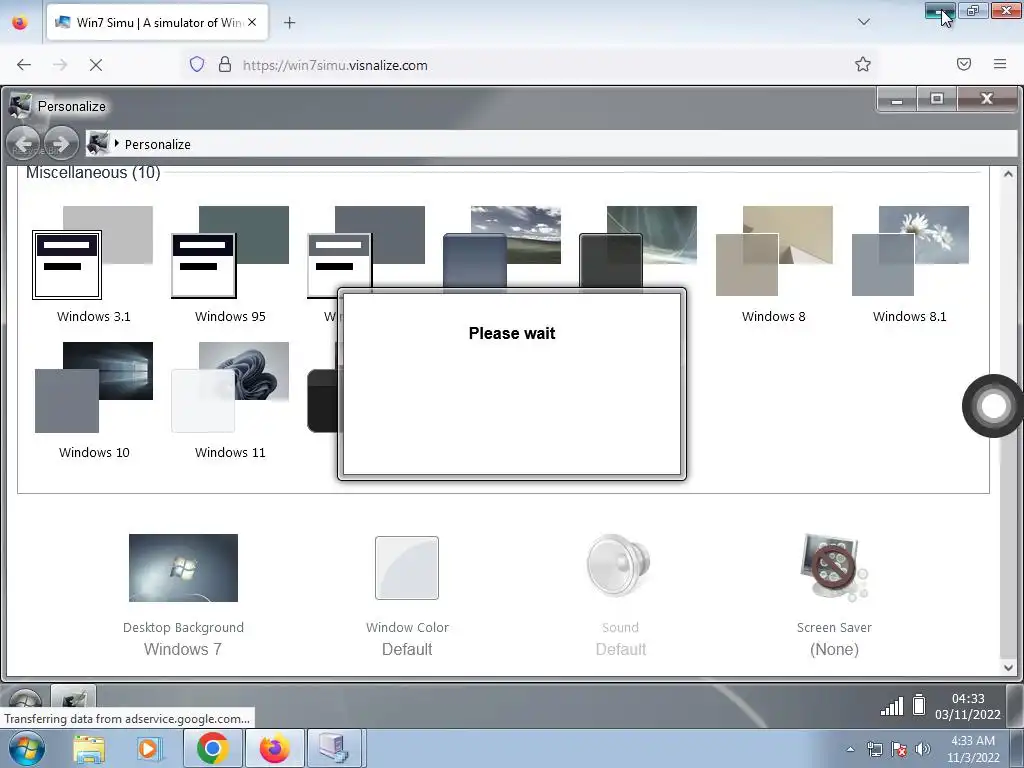Choose the Windows 8.1 theme
The height and width of the screenshot is (768, 1024).
click(x=910, y=251)
